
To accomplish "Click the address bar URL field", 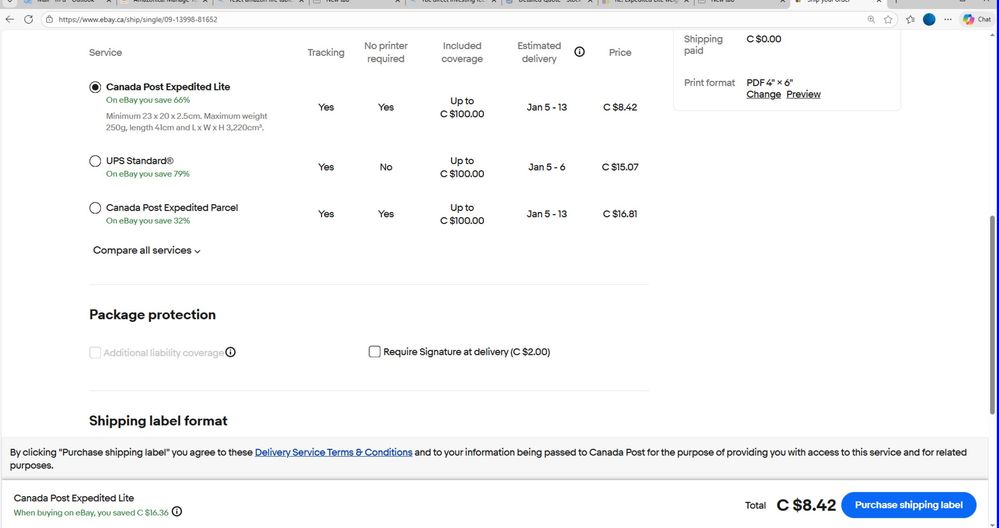I will 400,19.
